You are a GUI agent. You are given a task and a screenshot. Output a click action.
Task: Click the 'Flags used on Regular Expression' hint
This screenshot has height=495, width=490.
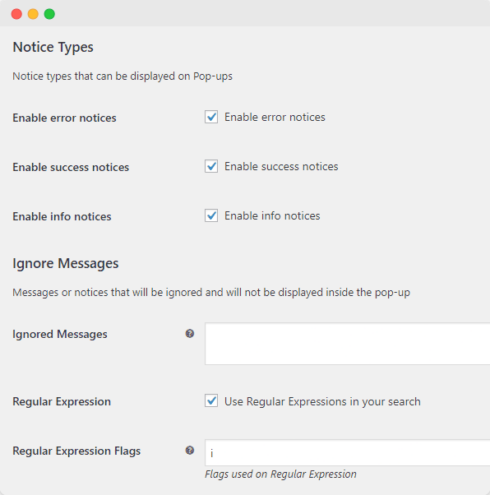[x=281, y=474]
